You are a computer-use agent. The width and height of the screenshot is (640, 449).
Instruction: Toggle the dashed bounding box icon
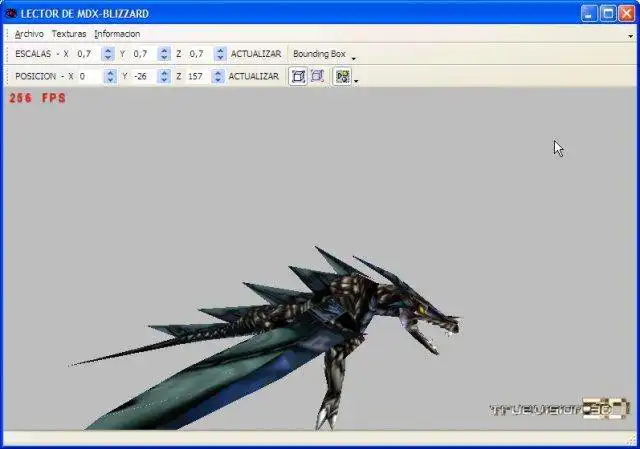(x=317, y=76)
